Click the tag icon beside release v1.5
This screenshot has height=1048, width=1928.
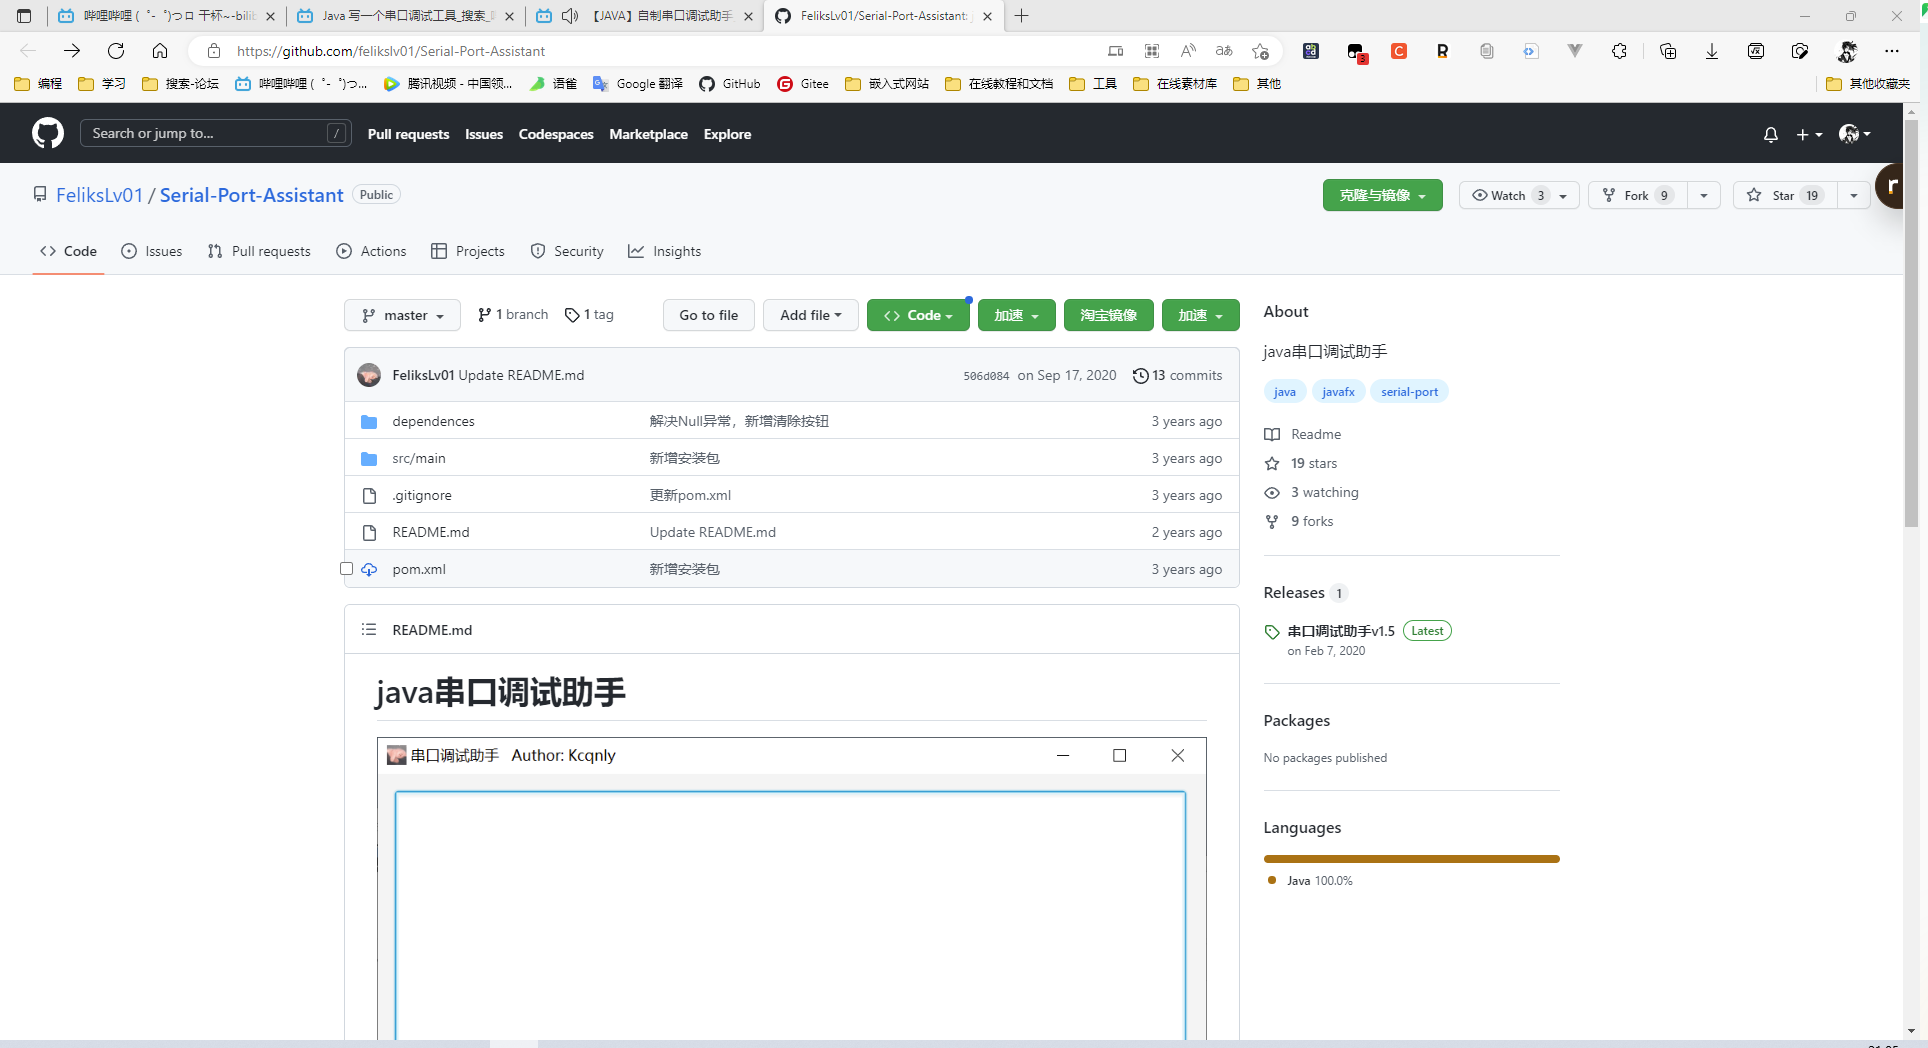(x=1272, y=632)
